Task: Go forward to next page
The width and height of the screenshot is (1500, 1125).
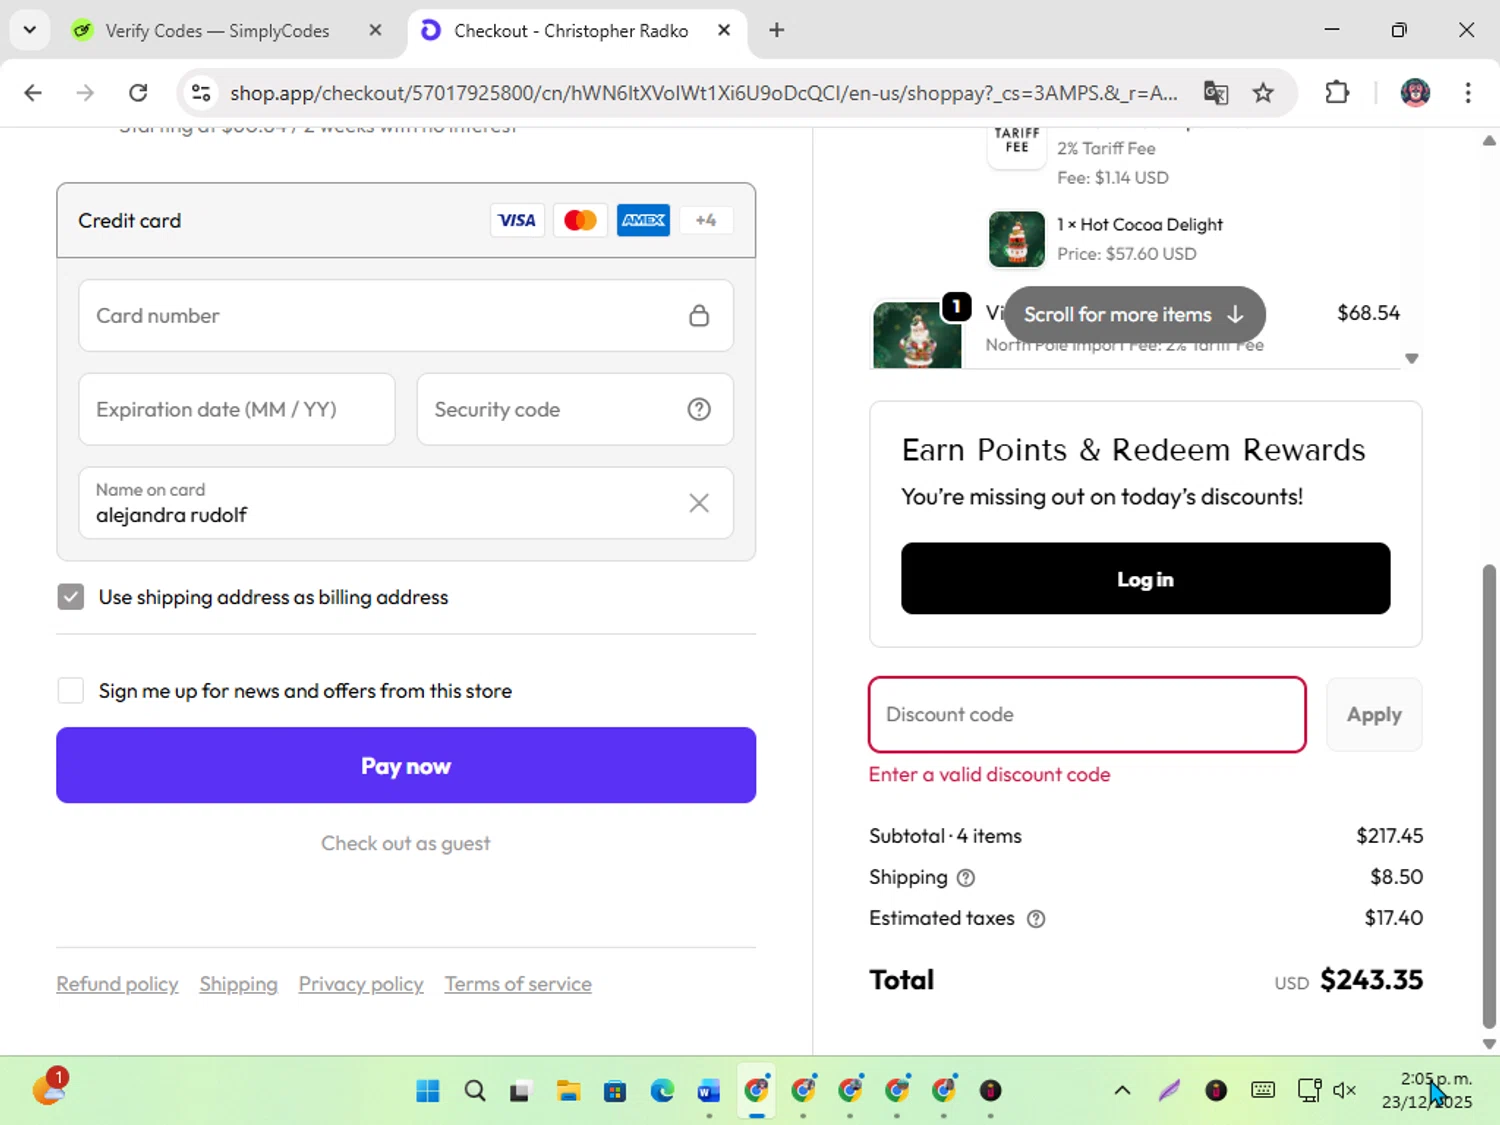Action: 85,93
